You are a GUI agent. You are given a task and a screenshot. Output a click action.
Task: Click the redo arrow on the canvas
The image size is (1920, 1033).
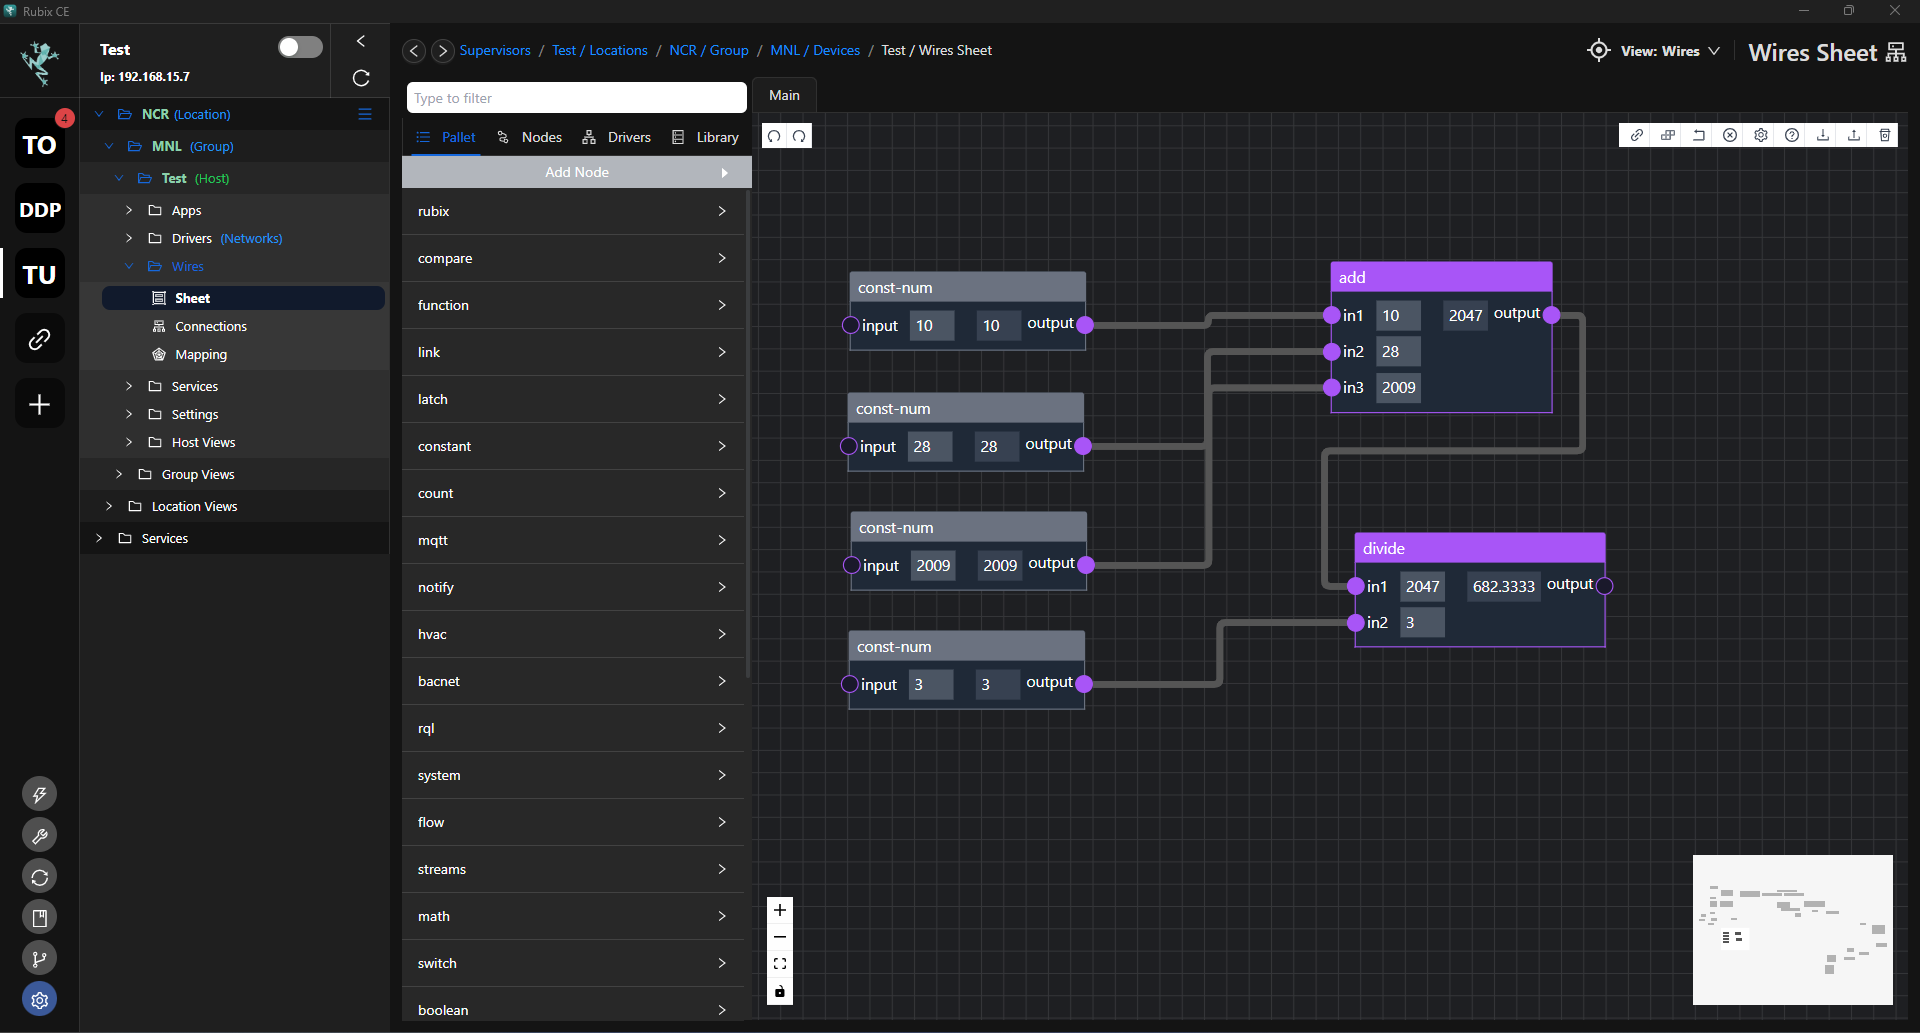(799, 136)
